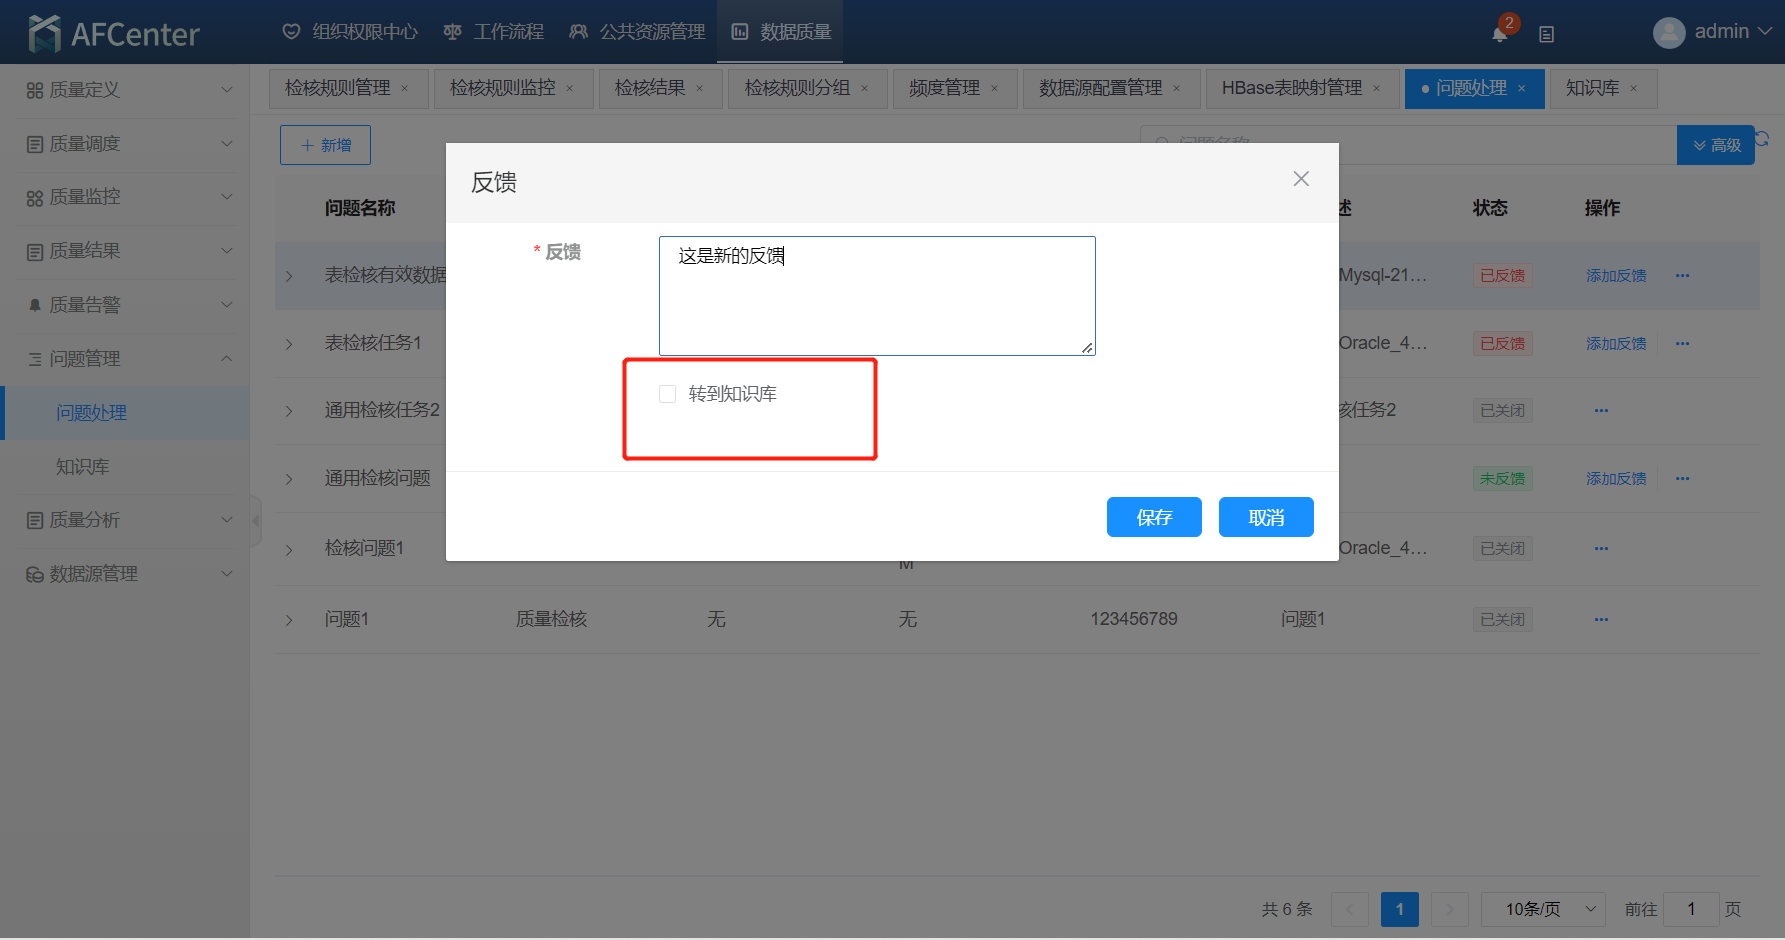Click the AFCenter logo
Viewport: 1785px width, 940px height.
(114, 33)
